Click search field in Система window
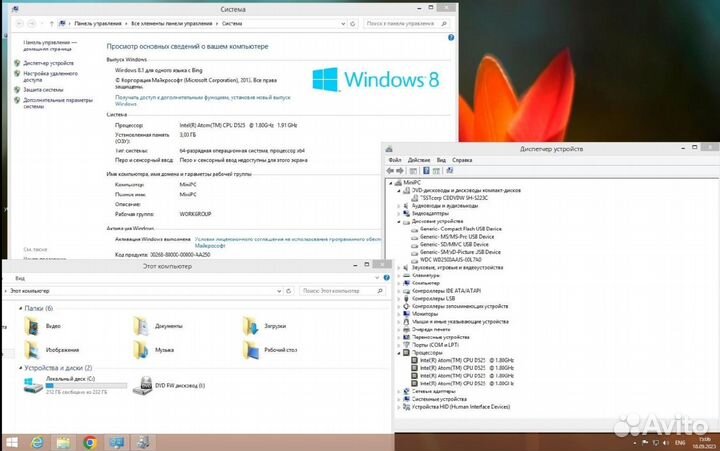 pyautogui.click(x=406, y=23)
